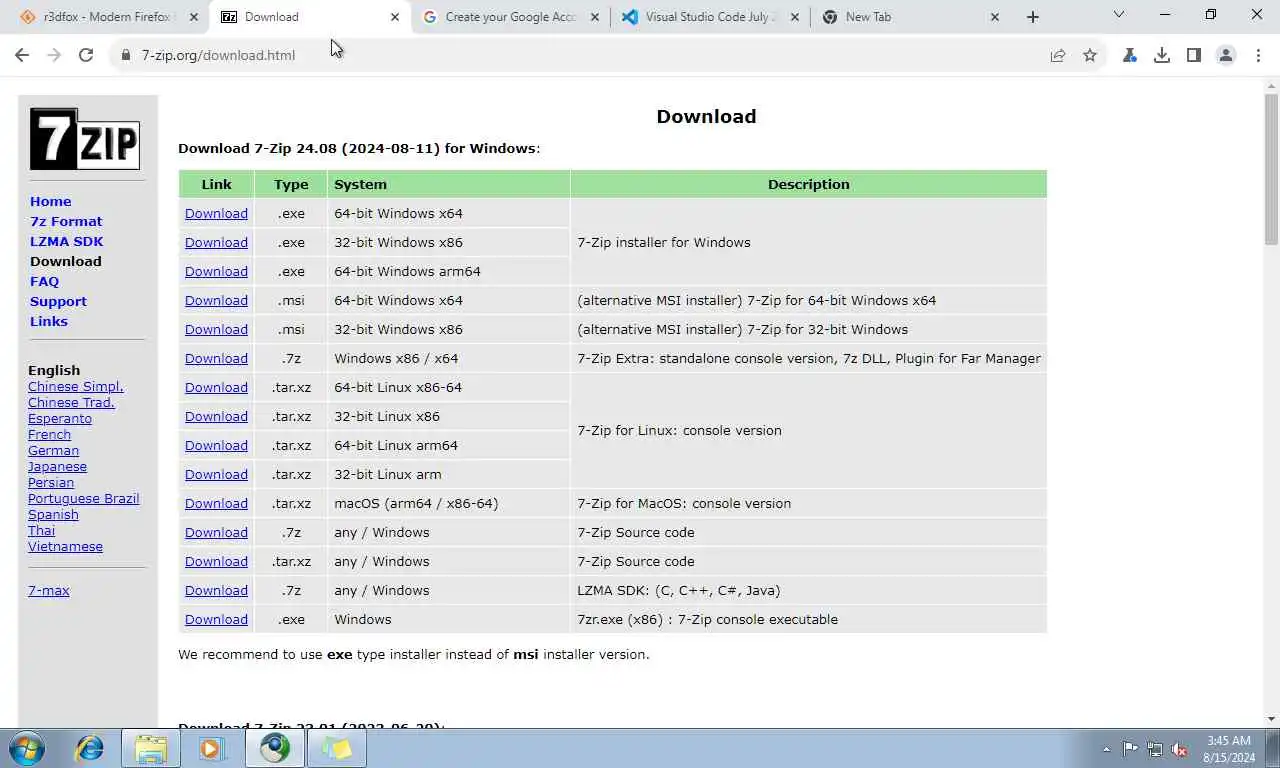Open the sticky notes taskbar icon
The width and height of the screenshot is (1280, 768).
pos(337,748)
